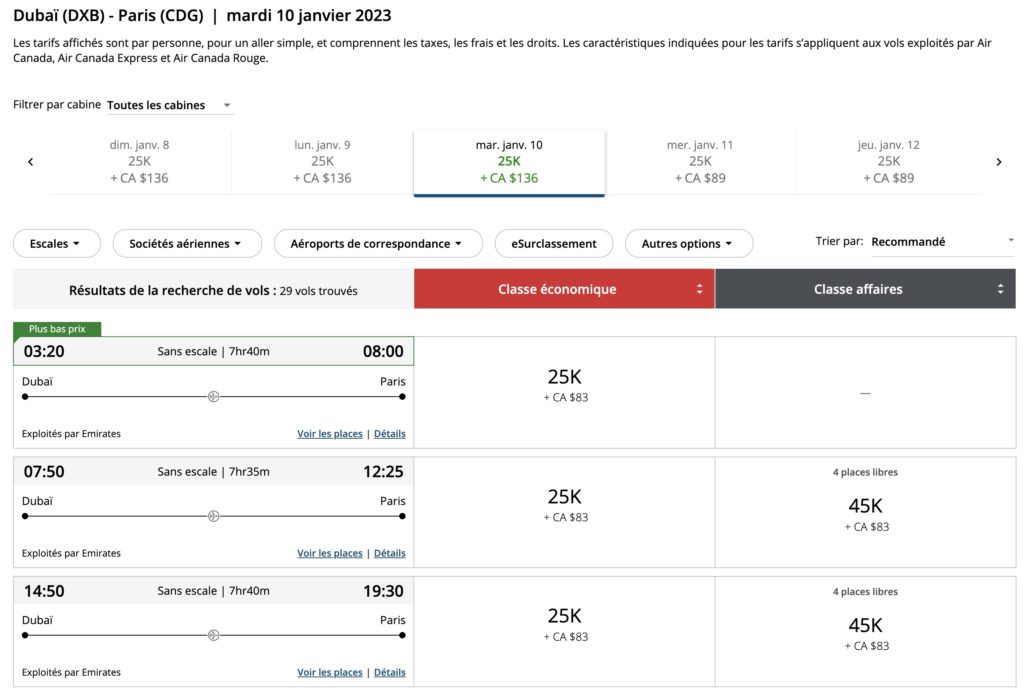Select 25K economy fare for 07:50 flight
Image resolution: width=1024 pixels, height=690 pixels.
[565, 505]
